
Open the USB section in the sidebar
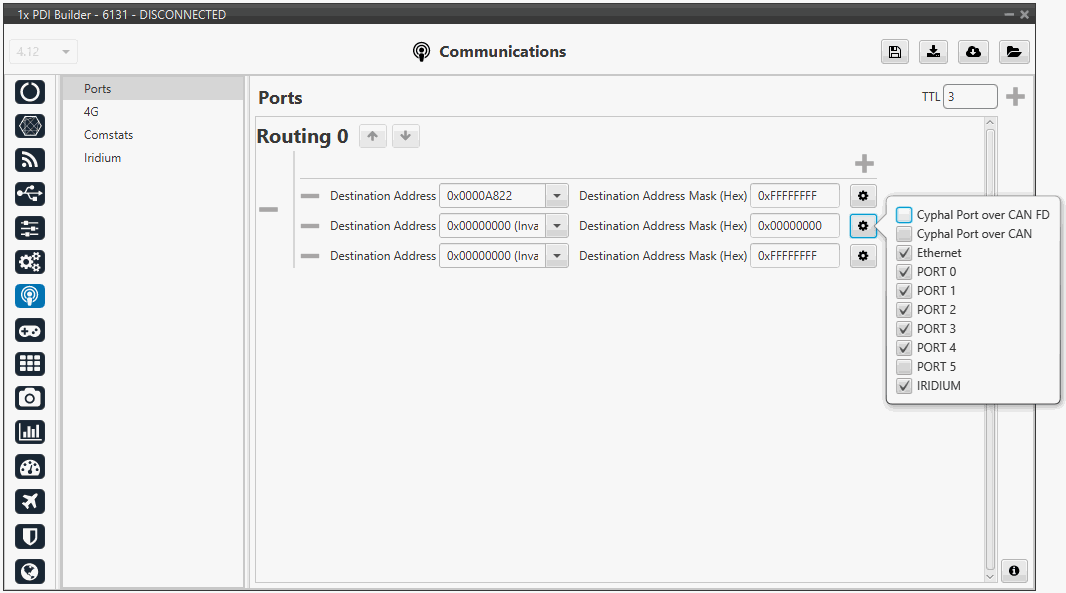click(x=30, y=194)
